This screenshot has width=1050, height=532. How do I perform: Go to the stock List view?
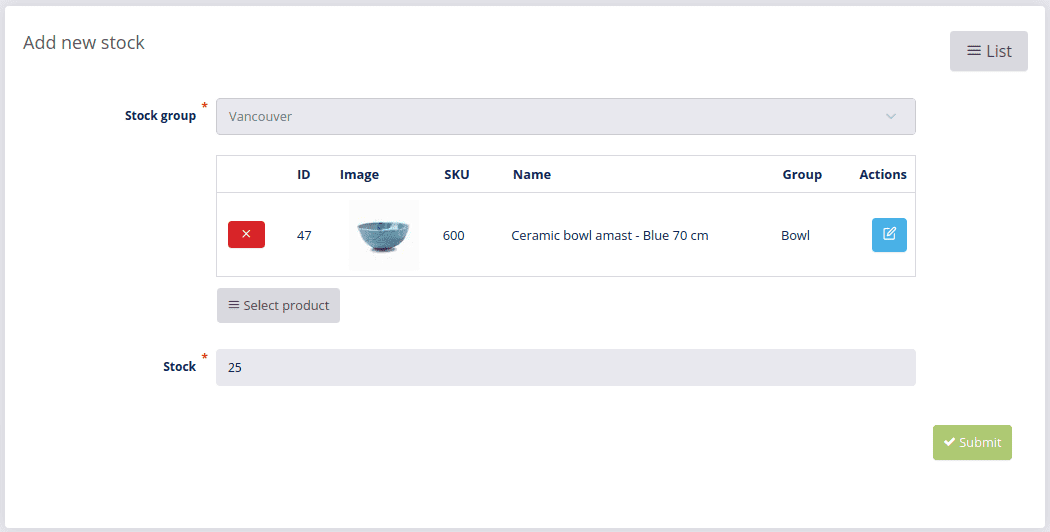(988, 51)
